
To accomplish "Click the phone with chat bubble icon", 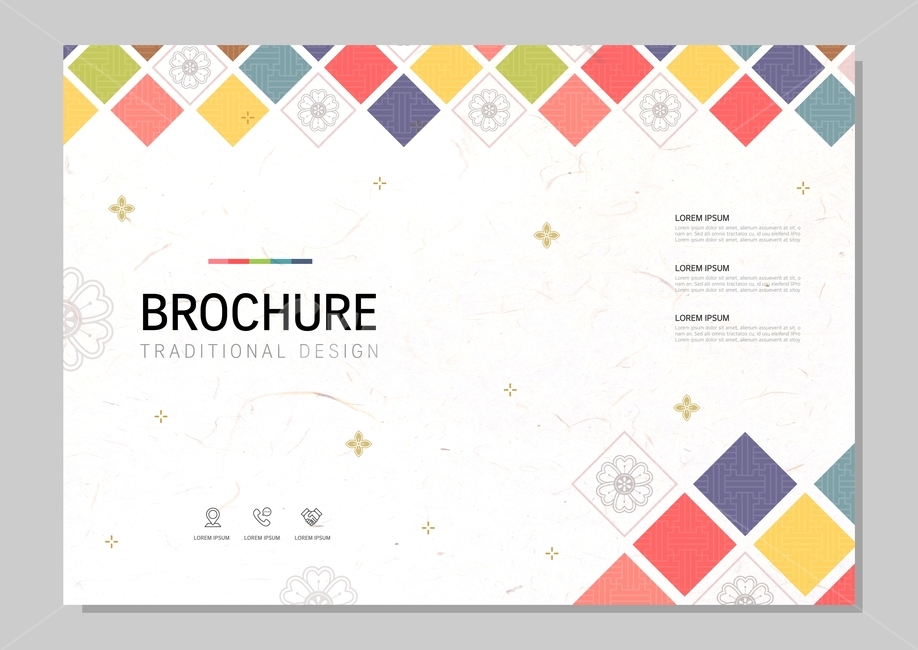I will click(262, 516).
